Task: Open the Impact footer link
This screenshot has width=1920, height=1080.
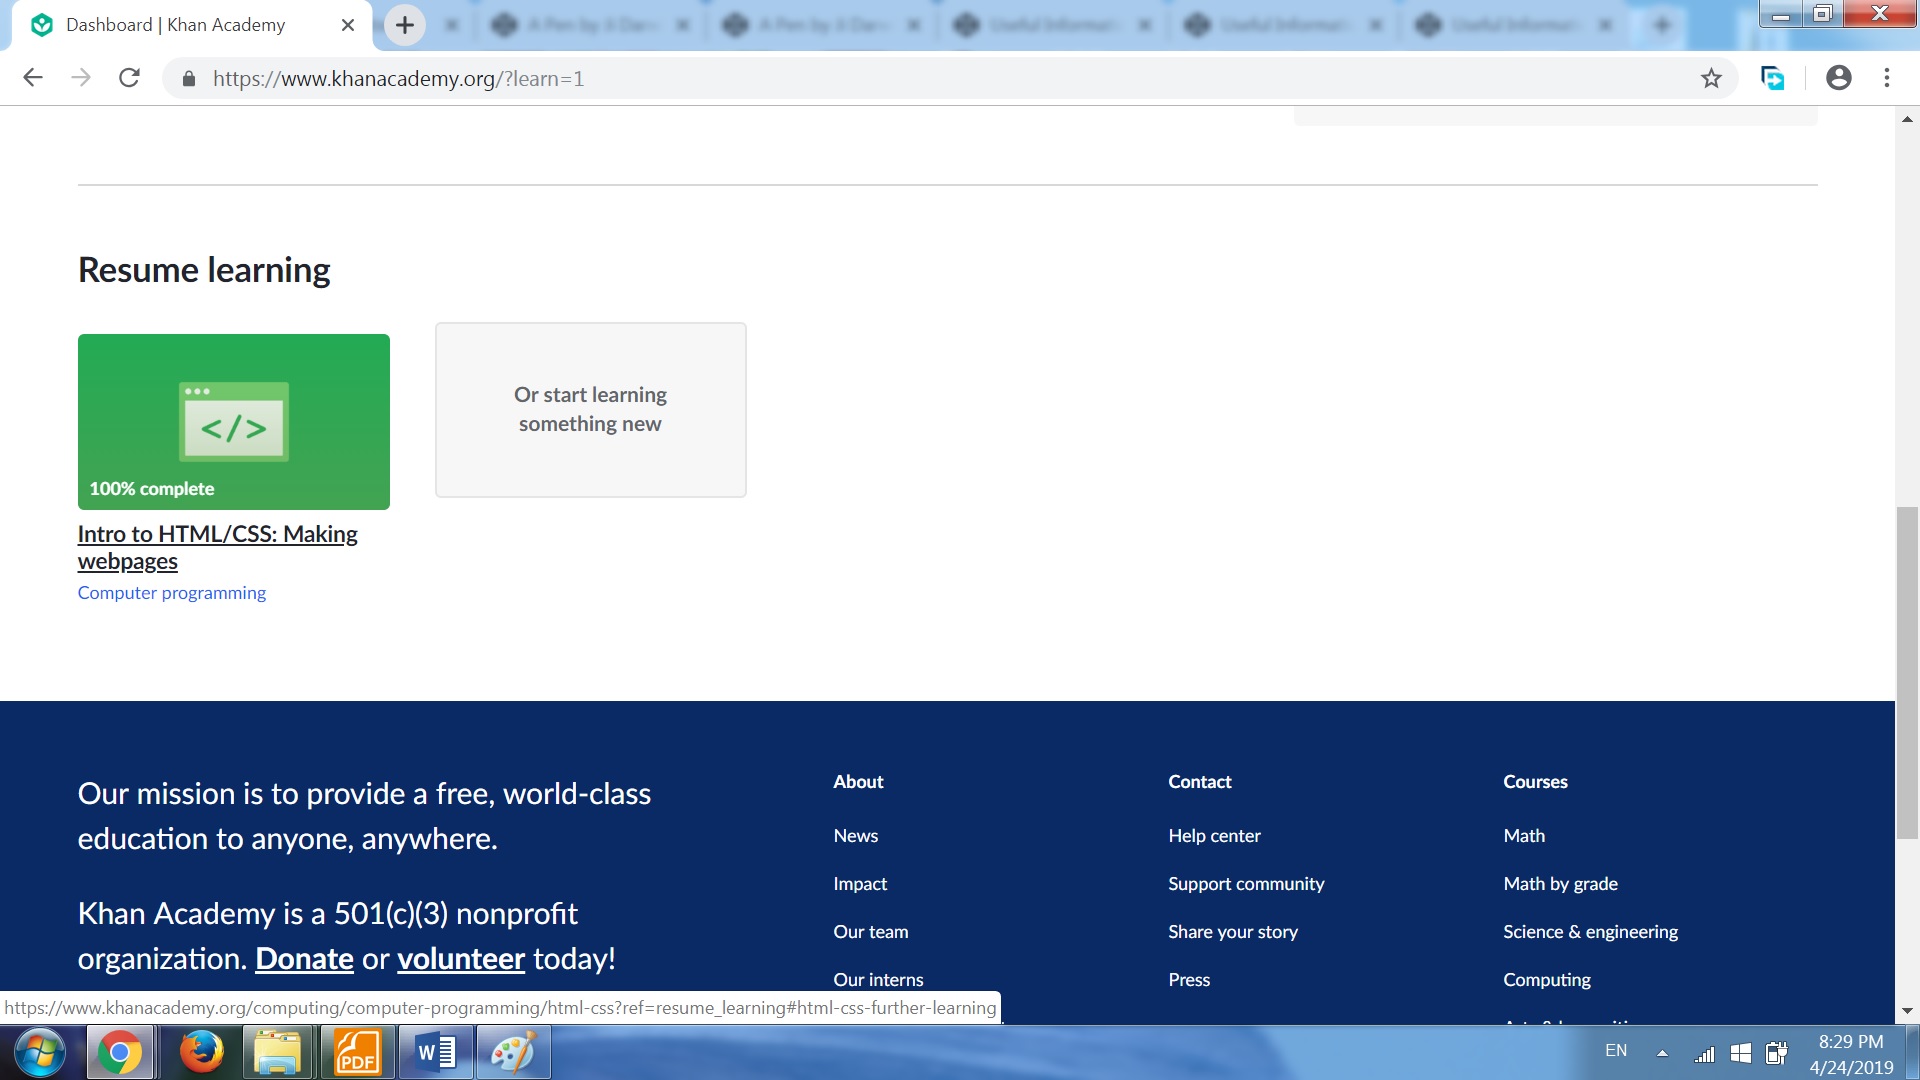Action: [x=860, y=884]
